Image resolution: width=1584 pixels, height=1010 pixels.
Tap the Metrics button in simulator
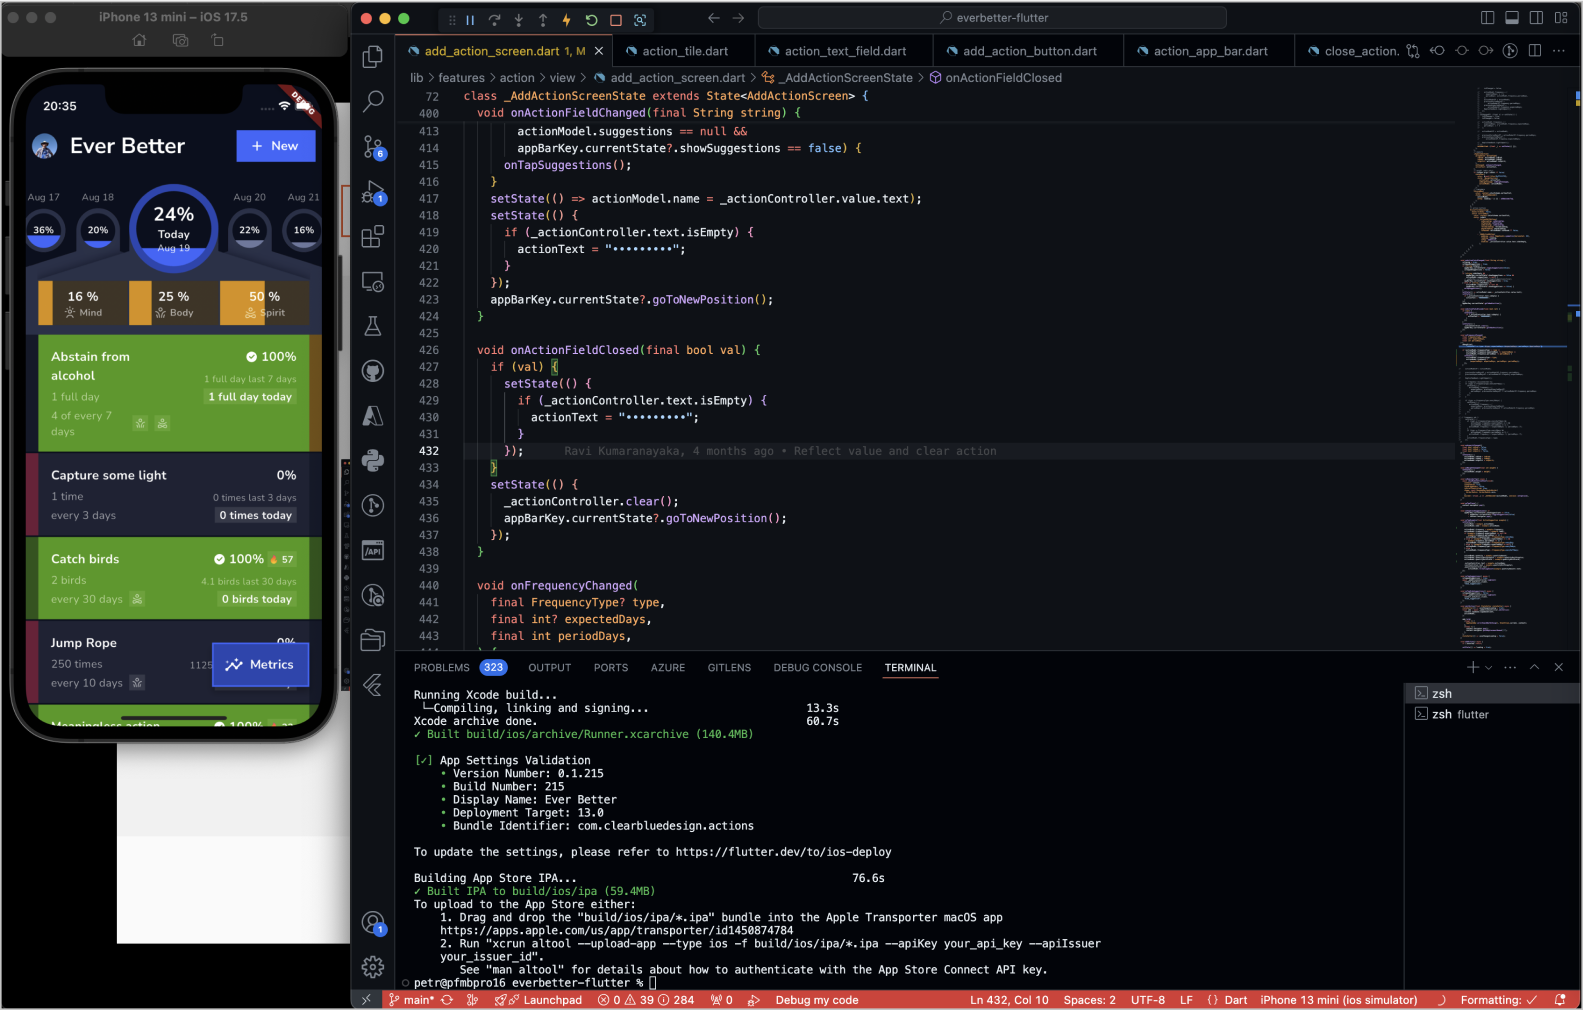(260, 665)
